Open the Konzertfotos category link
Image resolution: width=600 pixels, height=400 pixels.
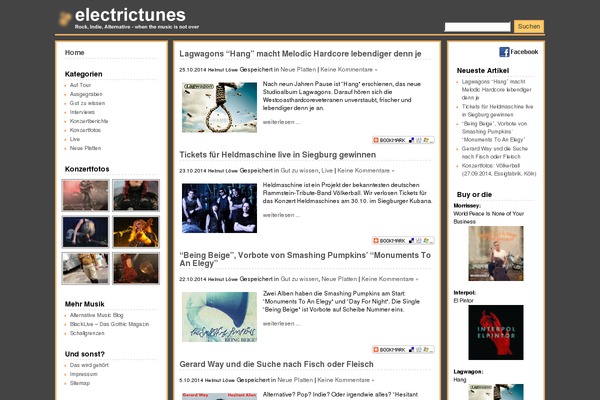coord(85,130)
